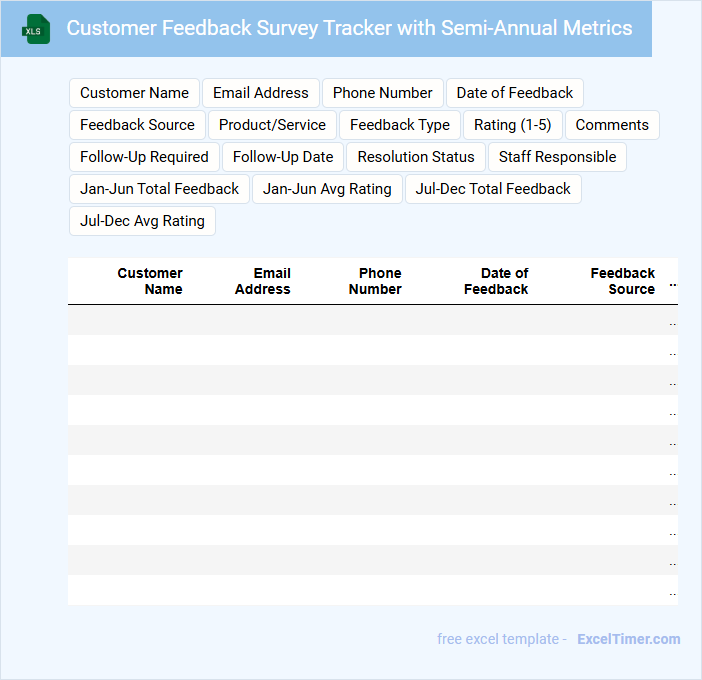Click the Phone Number tag
The image size is (702, 680).
382,93
